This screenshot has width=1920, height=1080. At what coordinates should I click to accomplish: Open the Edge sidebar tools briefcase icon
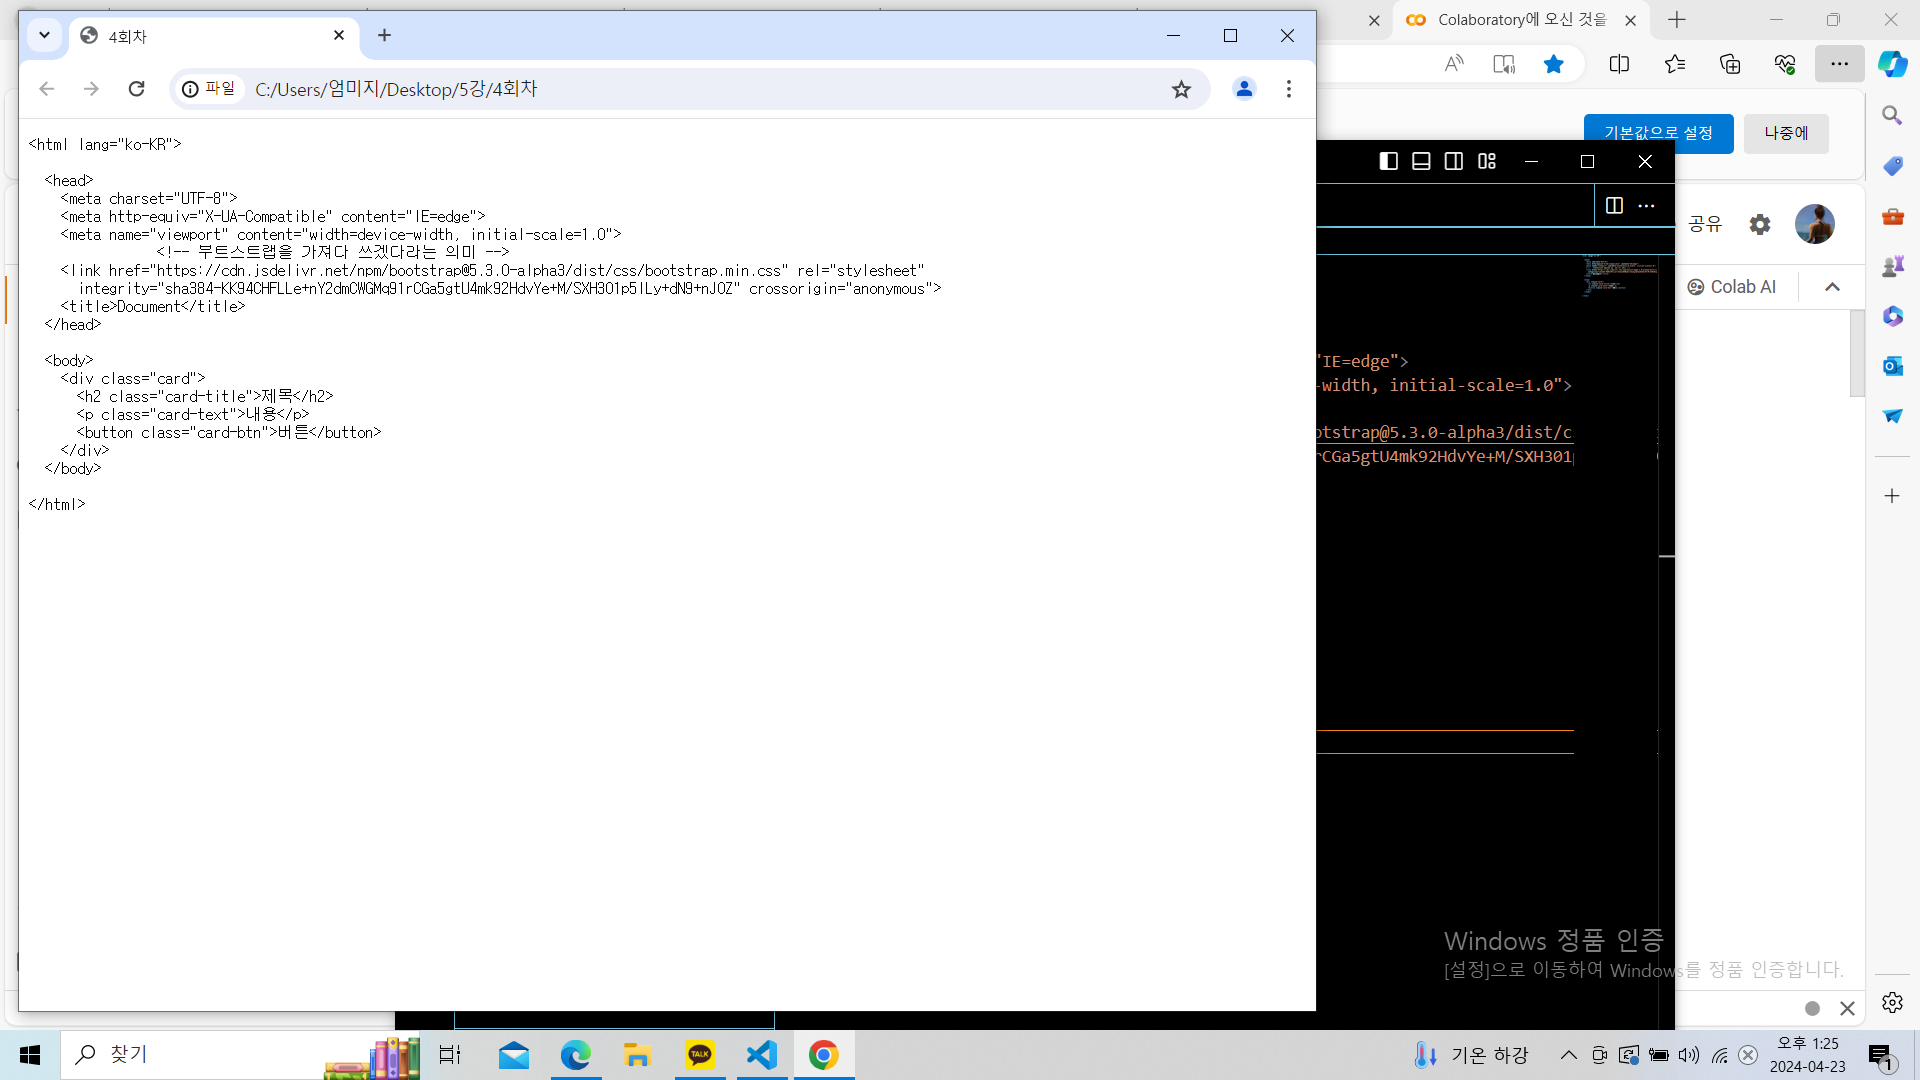point(1892,216)
